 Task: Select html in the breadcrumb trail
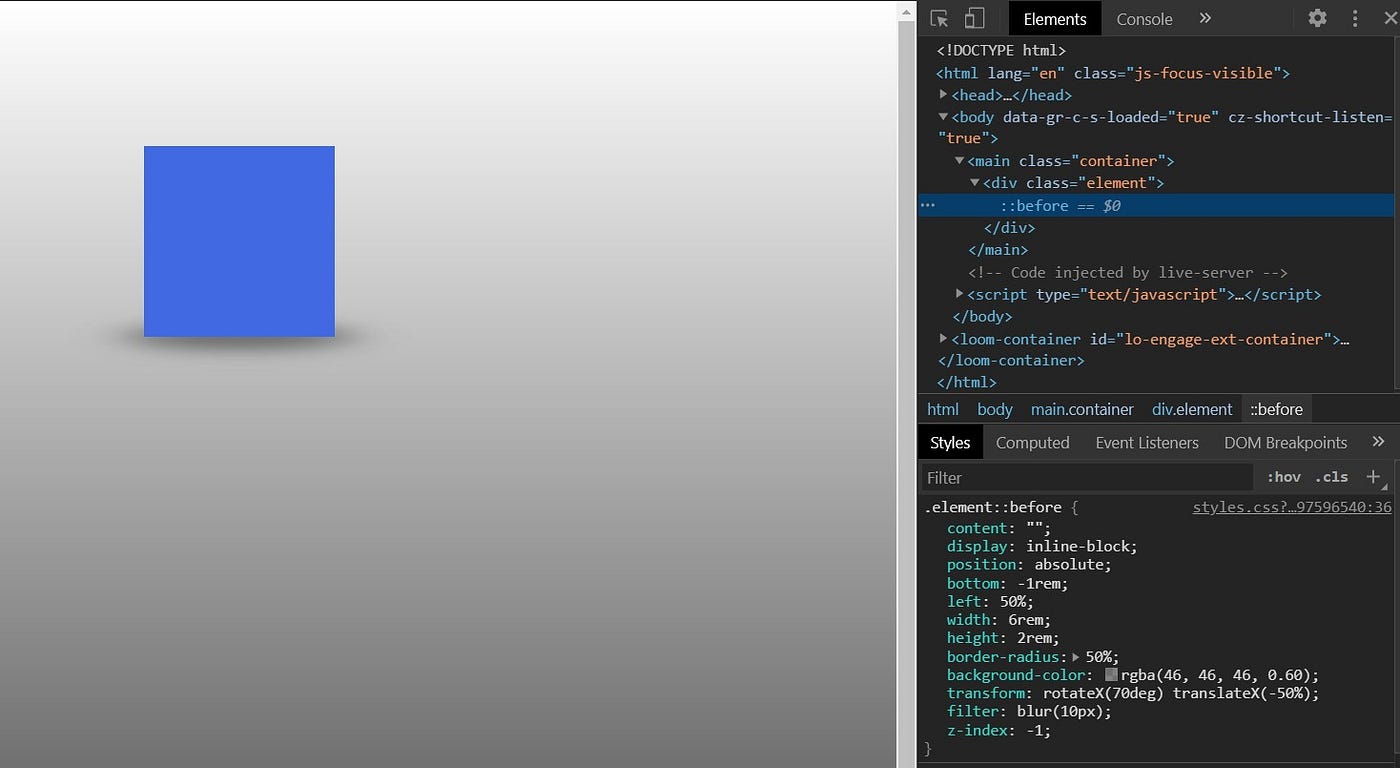coord(943,409)
